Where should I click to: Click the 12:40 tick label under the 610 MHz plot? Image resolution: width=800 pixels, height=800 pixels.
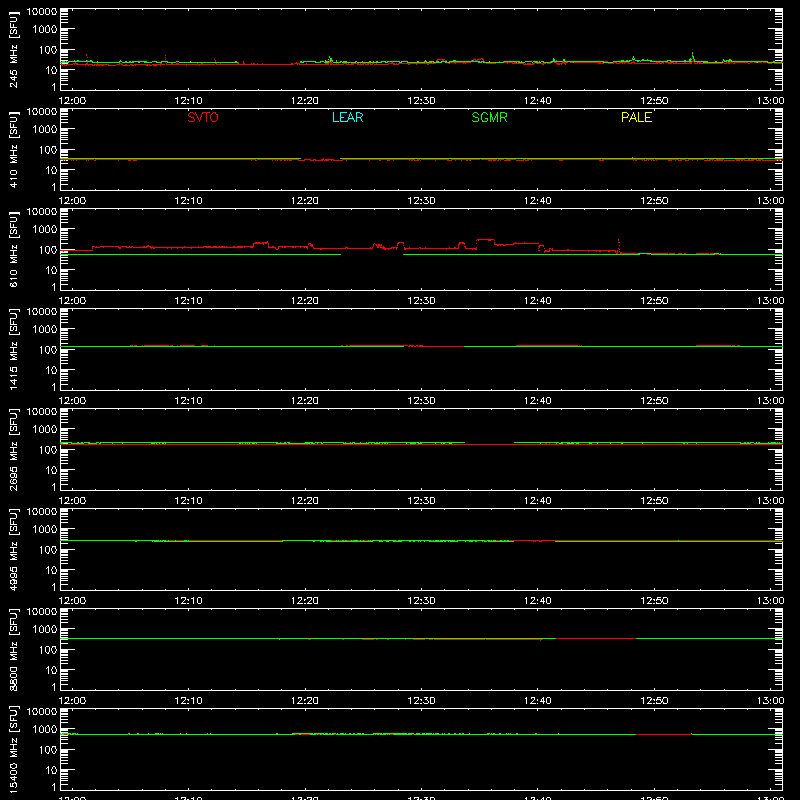pos(537,301)
